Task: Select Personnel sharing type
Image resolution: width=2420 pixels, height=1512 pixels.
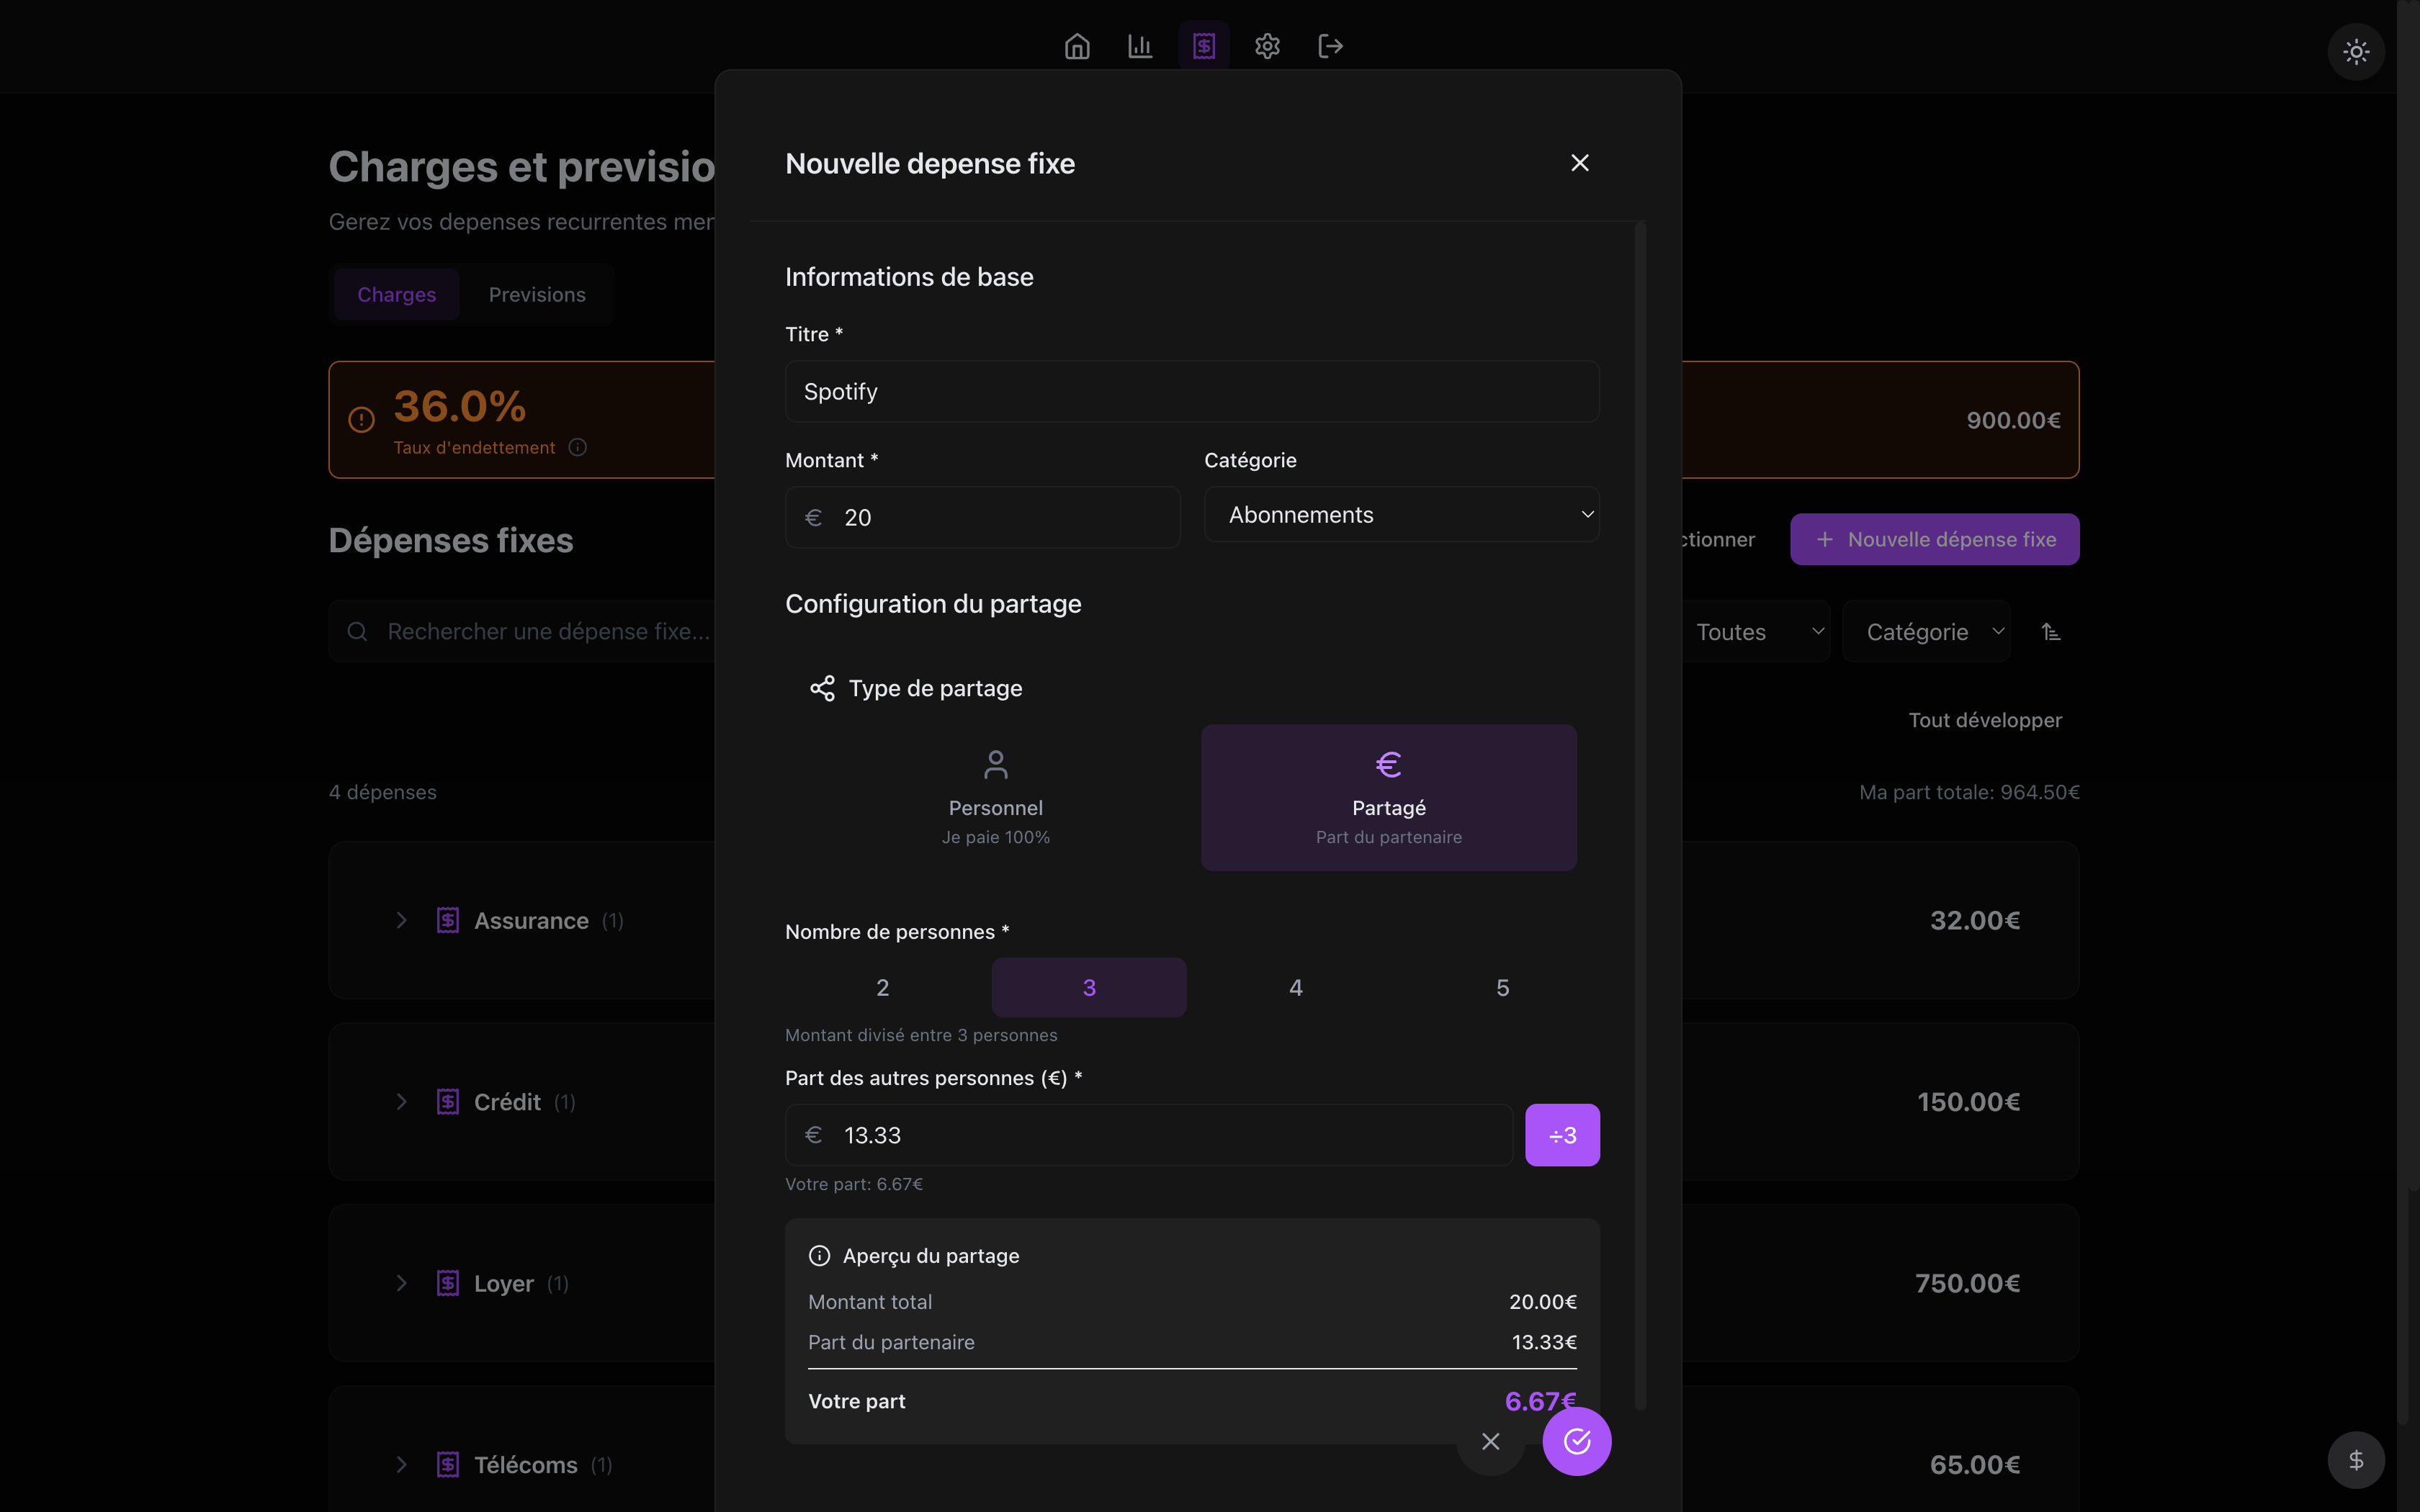Action: [x=995, y=798]
